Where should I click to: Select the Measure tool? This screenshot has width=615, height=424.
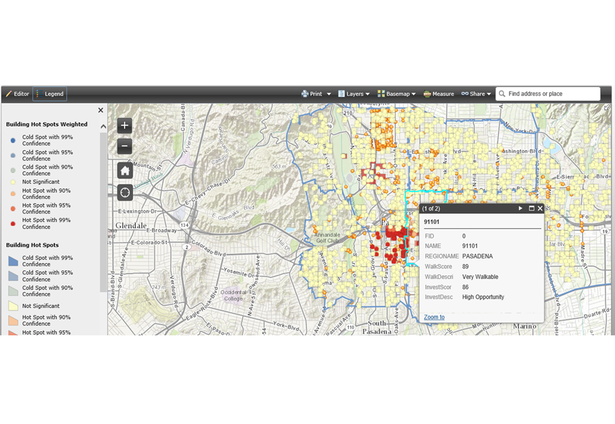click(439, 94)
